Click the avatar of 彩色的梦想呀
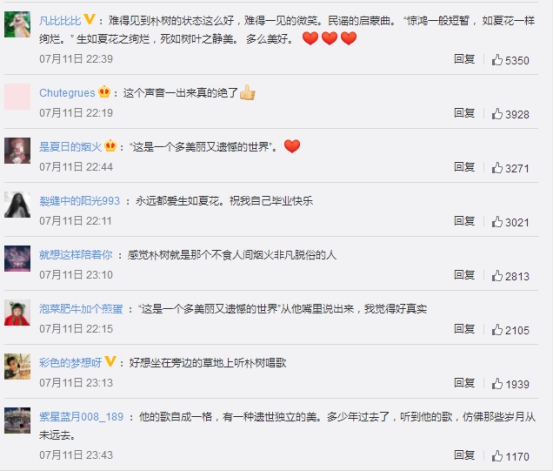This screenshot has width=554, height=471. [x=17, y=366]
